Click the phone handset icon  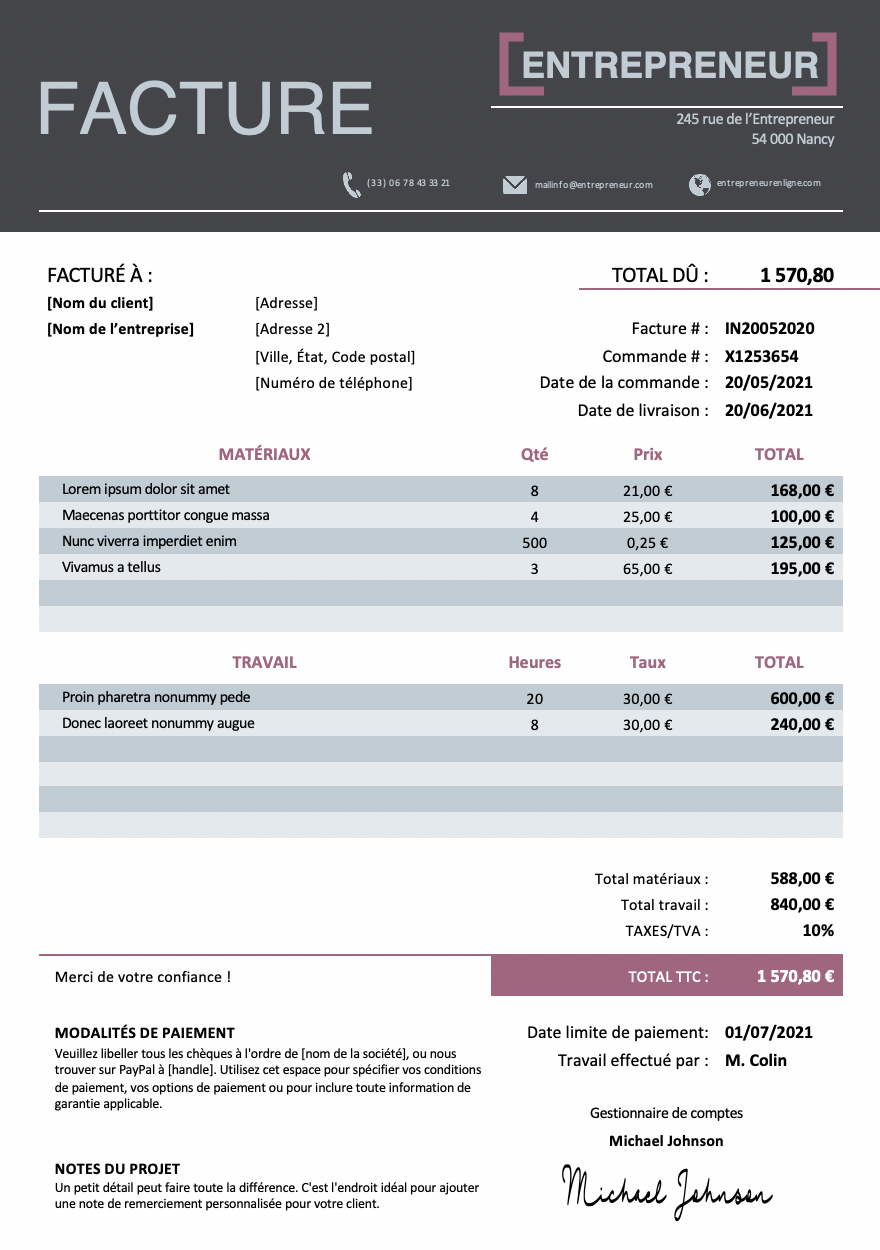(352, 185)
